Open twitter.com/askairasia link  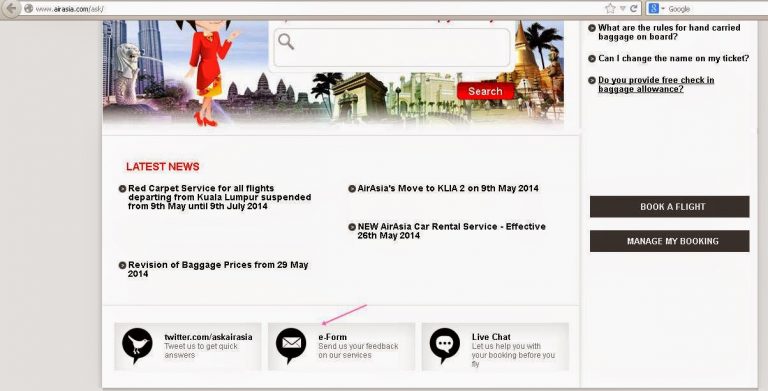coord(208,337)
